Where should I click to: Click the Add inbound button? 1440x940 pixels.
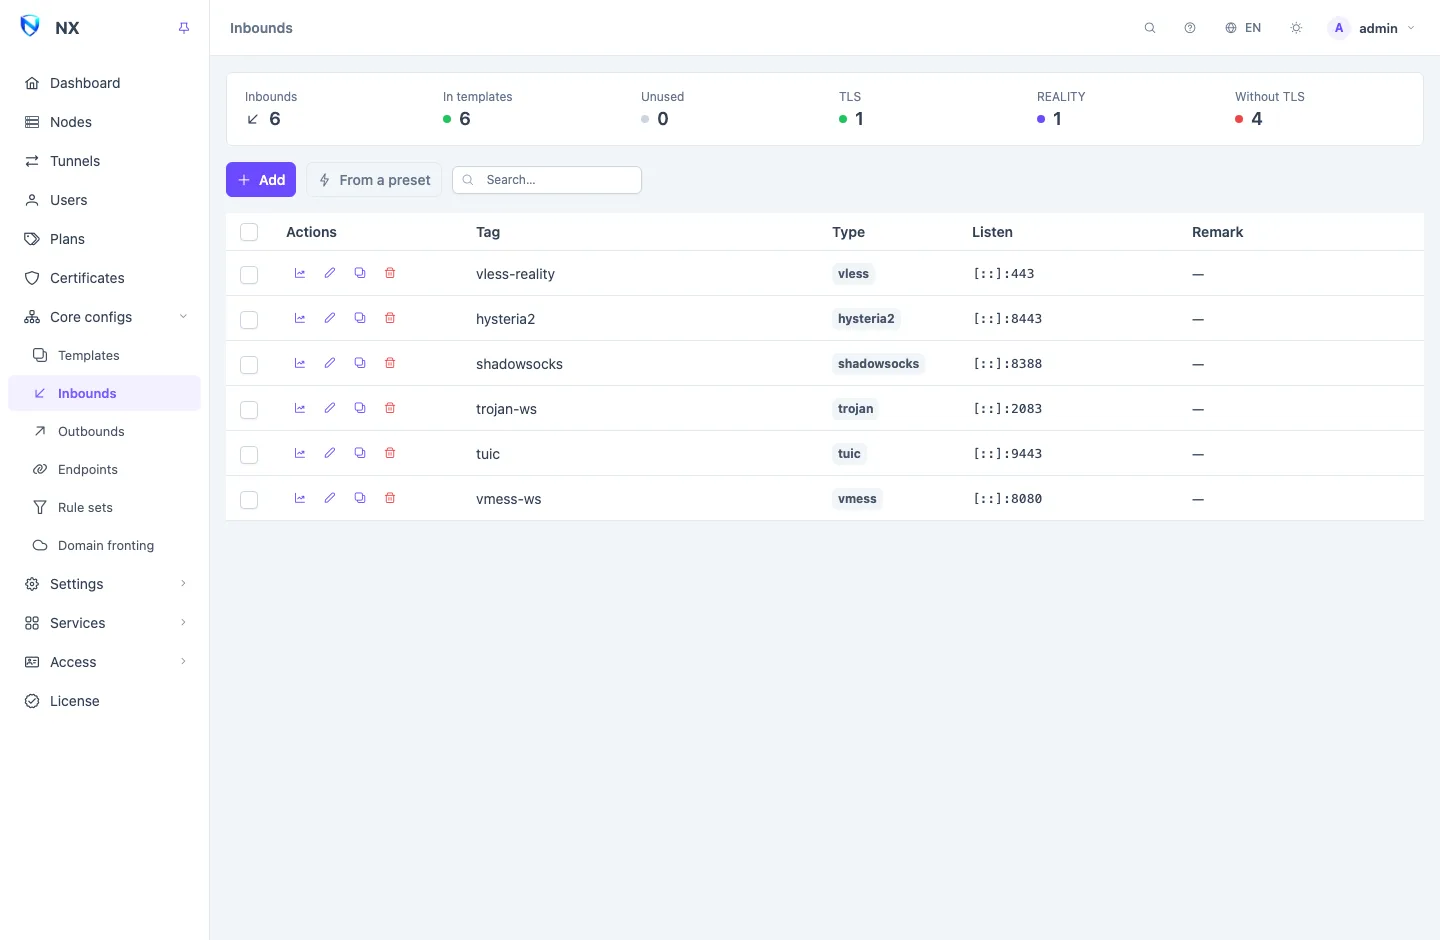261,180
